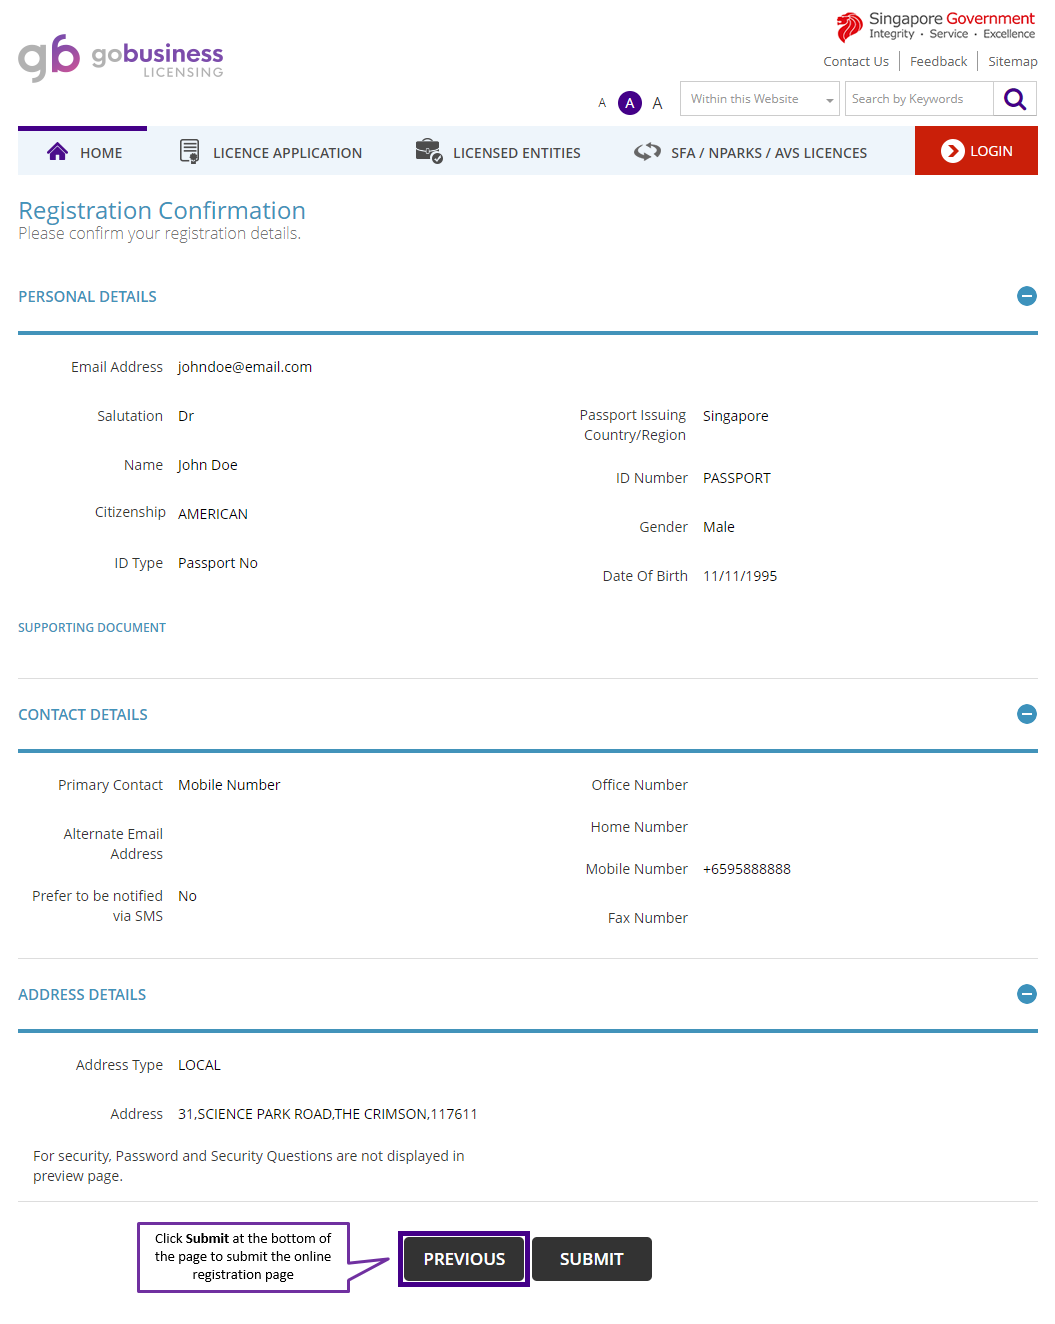This screenshot has height=1324, width=1055.
Task: Click the Home house icon
Action: coord(57,152)
